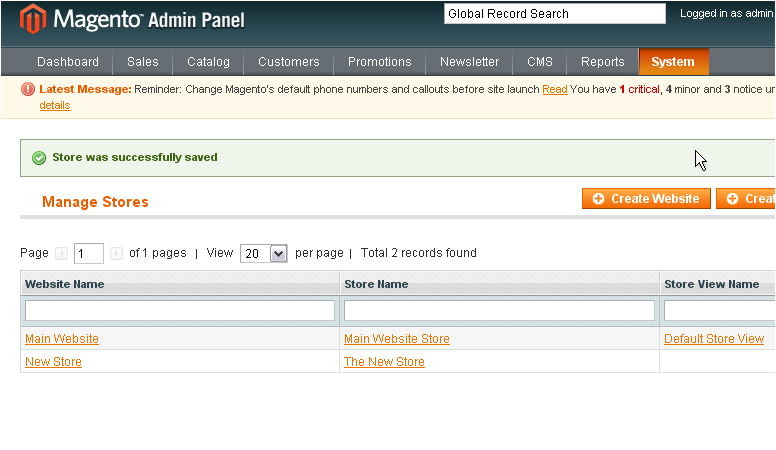Click the green success checkmark icon
The width and height of the screenshot is (776, 450).
click(39, 158)
